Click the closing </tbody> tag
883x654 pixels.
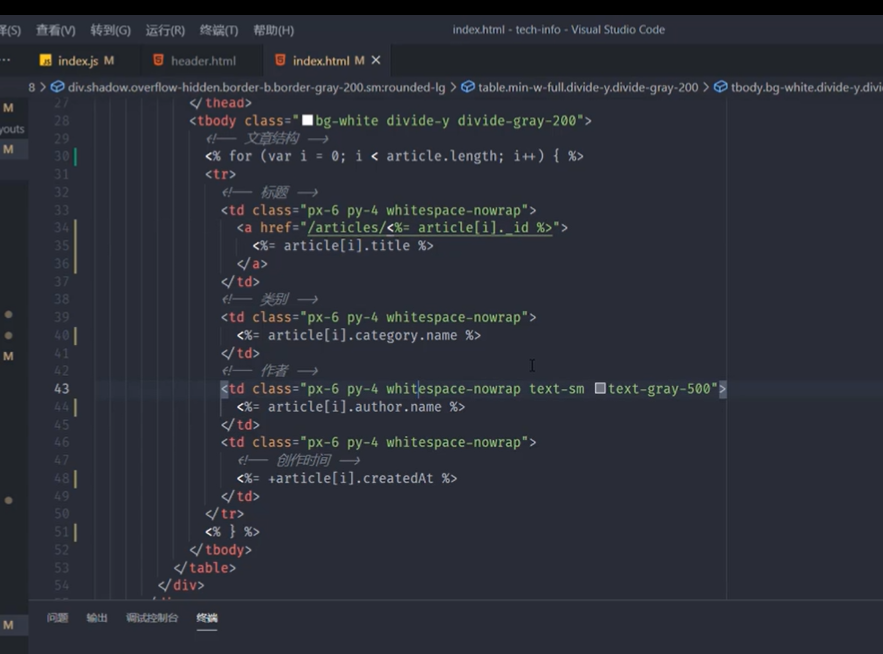[221, 550]
